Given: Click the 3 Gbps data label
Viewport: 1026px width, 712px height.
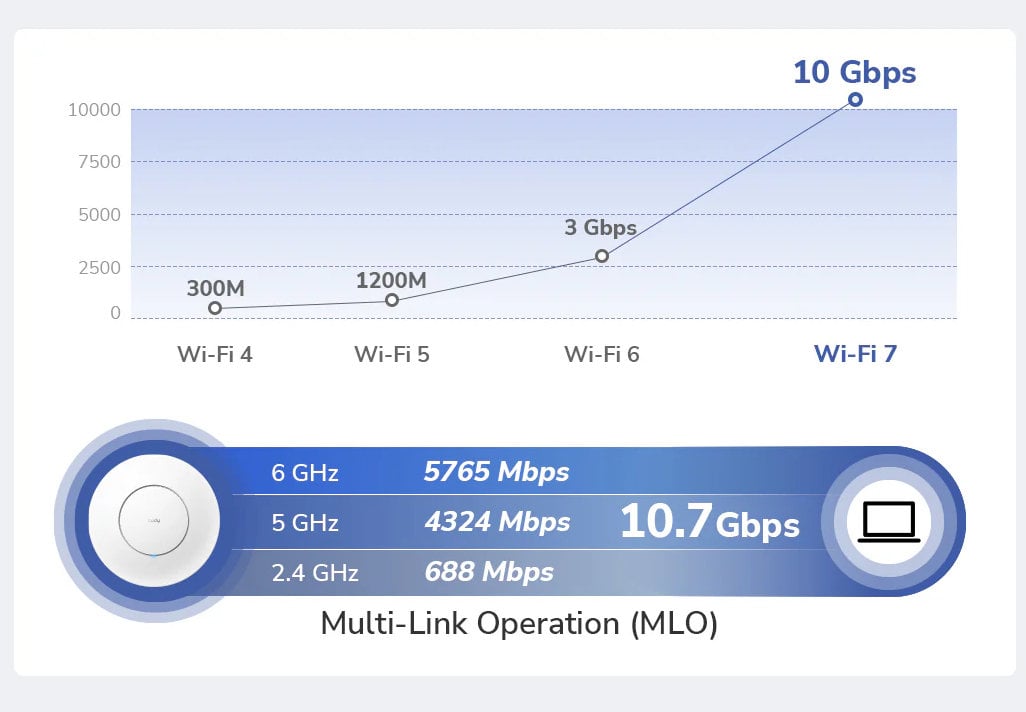Looking at the screenshot, I should pyautogui.click(x=600, y=228).
